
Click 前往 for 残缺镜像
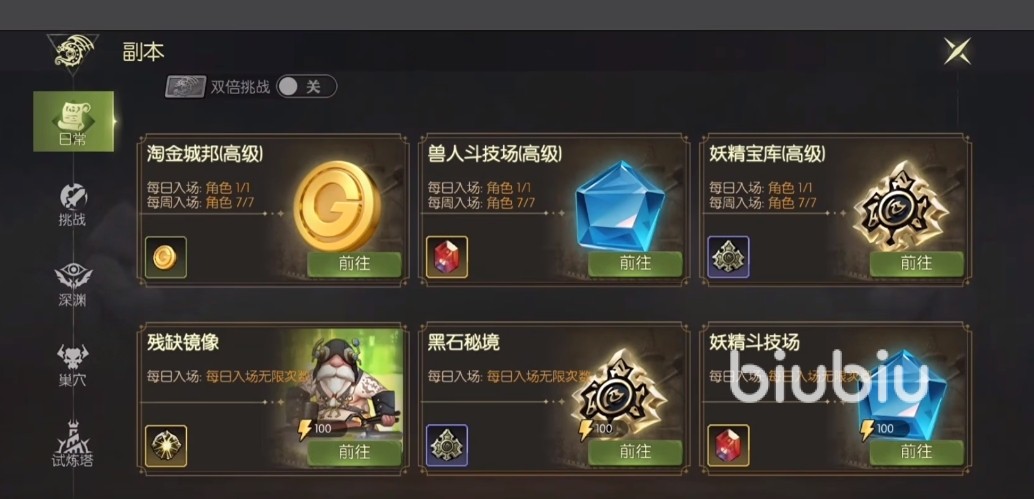(x=355, y=452)
